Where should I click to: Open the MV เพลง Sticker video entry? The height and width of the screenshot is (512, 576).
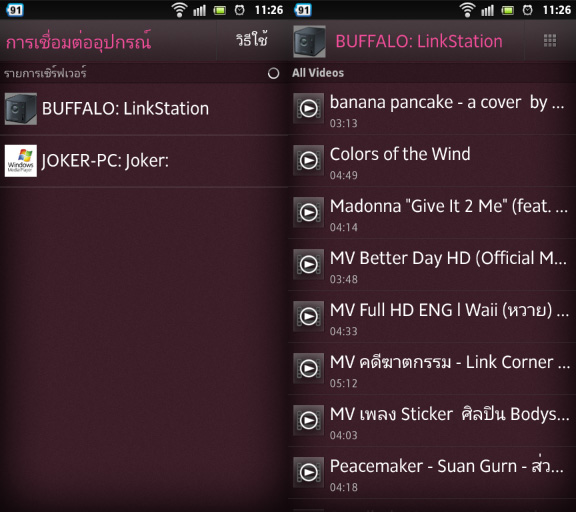[432, 421]
